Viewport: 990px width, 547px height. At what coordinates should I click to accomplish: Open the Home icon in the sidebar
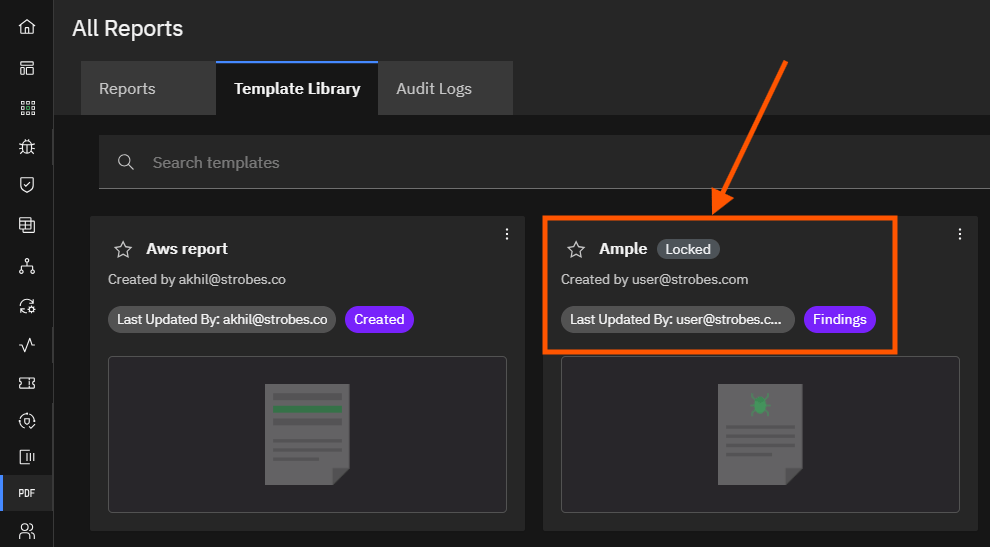coord(27,27)
